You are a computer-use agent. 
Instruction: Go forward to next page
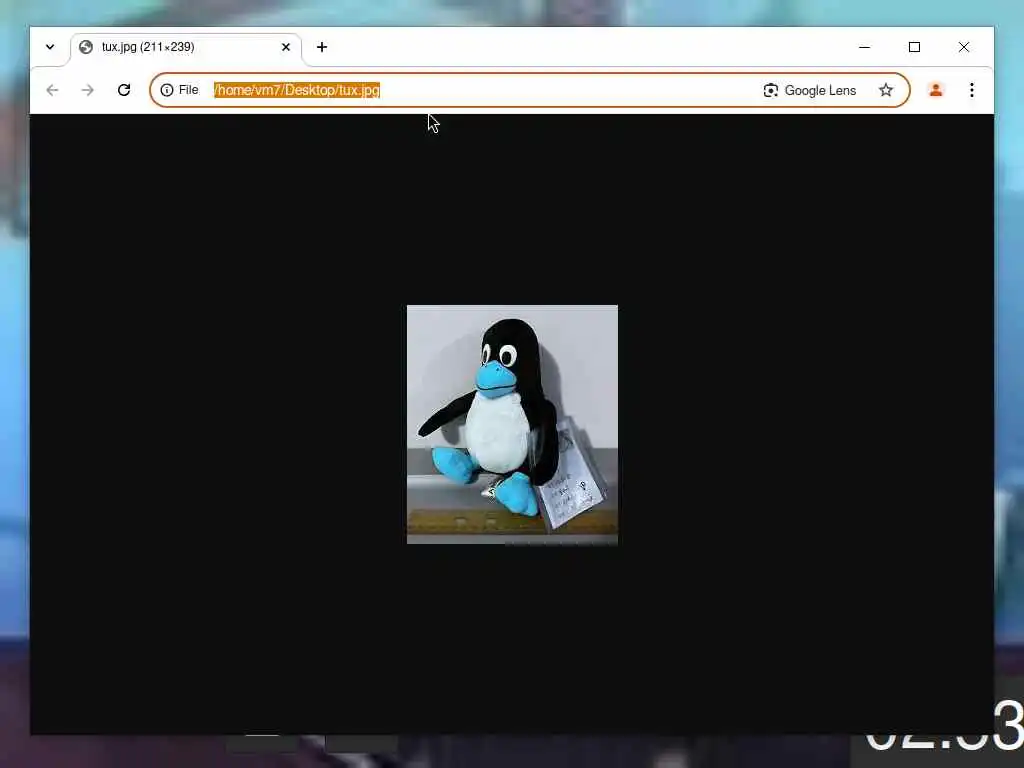click(x=88, y=90)
